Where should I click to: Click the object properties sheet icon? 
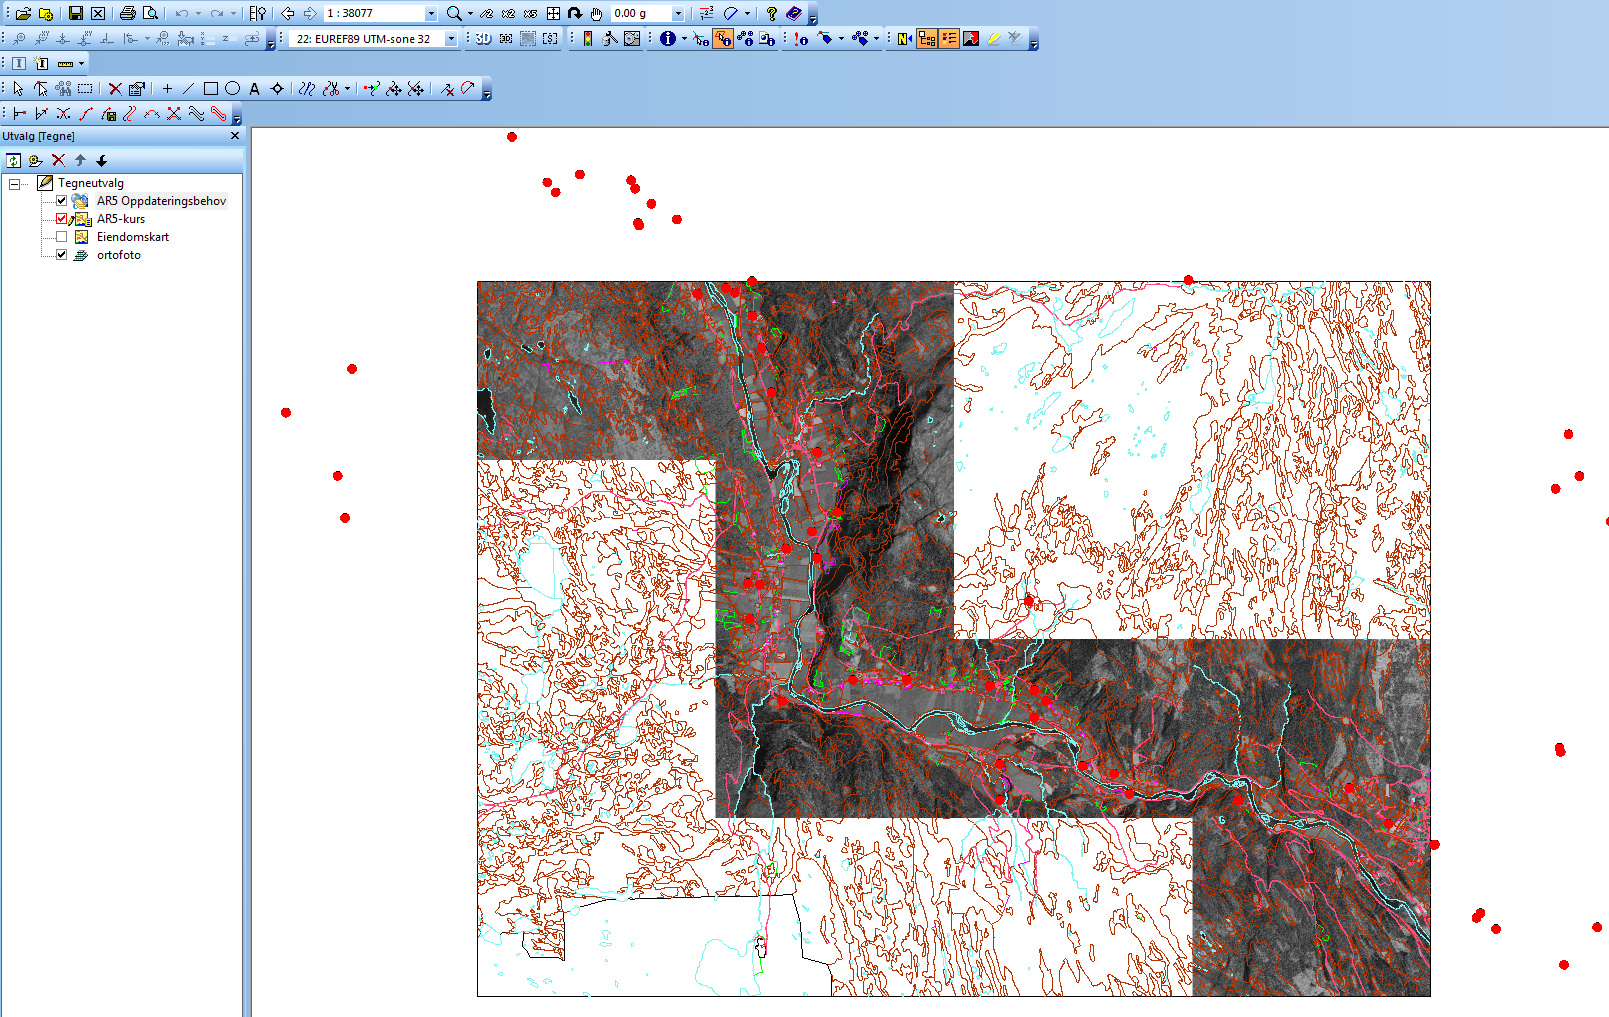point(137,88)
